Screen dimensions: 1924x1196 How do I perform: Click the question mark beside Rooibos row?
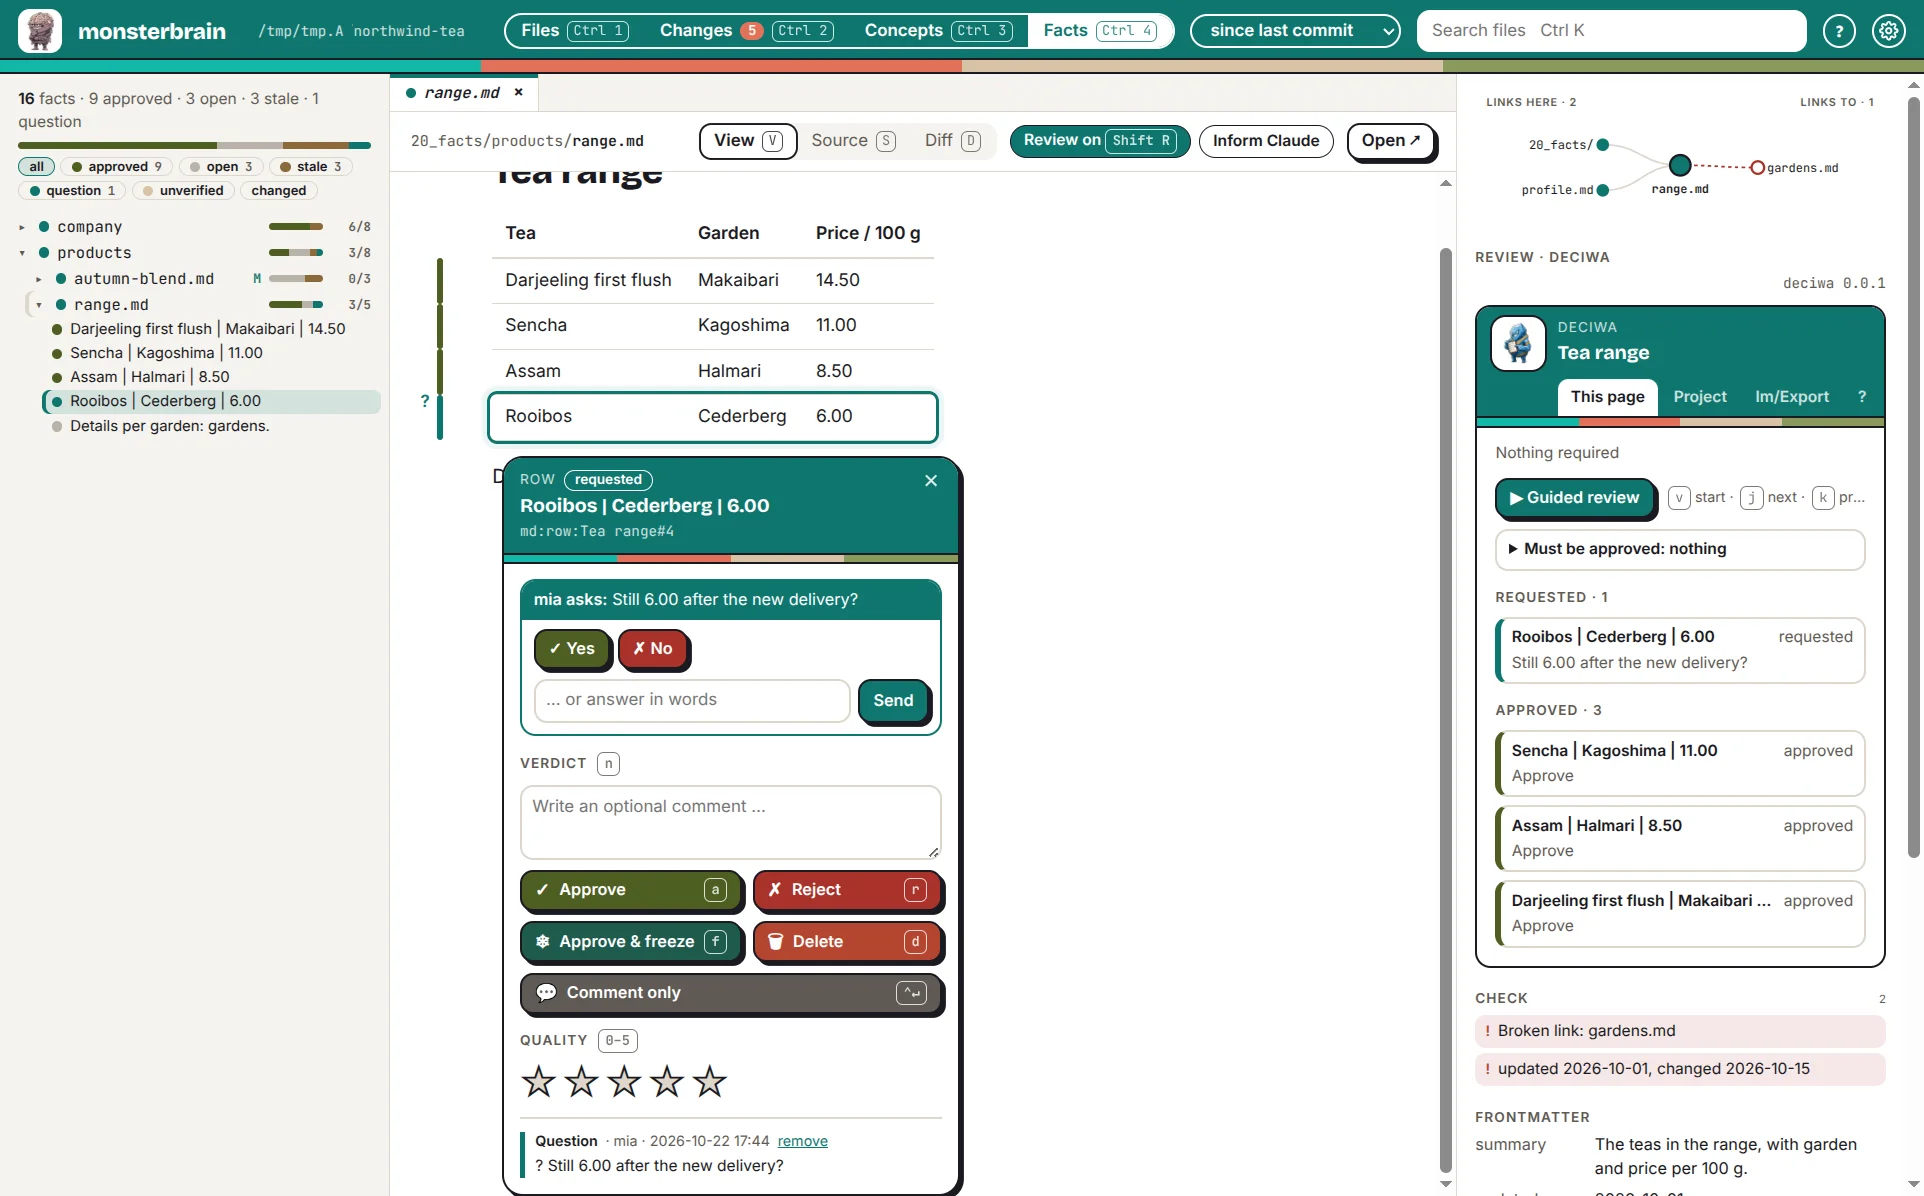[425, 401]
